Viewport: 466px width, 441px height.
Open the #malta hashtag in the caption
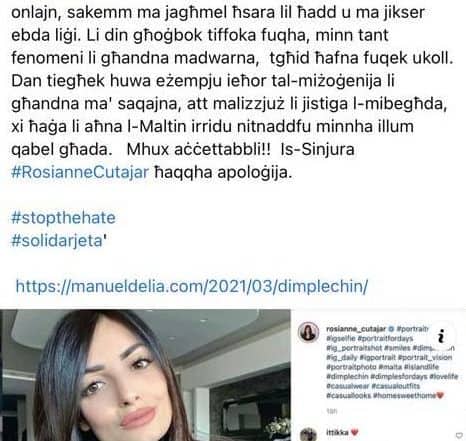coord(390,367)
